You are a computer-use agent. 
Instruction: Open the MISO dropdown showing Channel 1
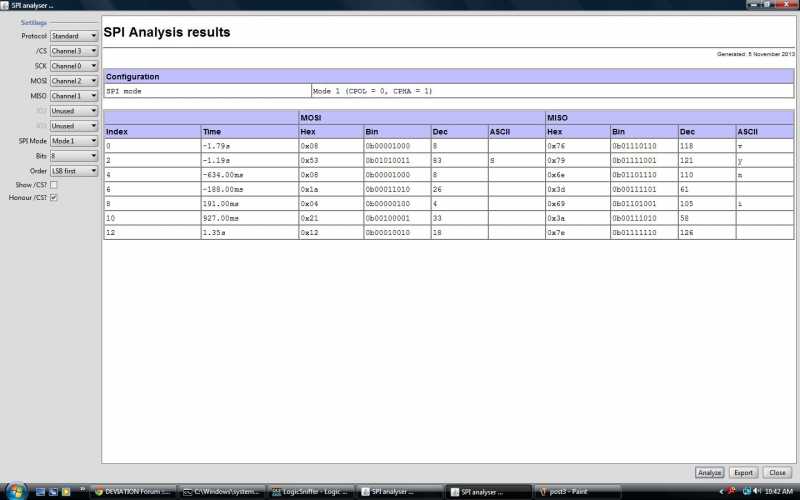pyautogui.click(x=74, y=96)
